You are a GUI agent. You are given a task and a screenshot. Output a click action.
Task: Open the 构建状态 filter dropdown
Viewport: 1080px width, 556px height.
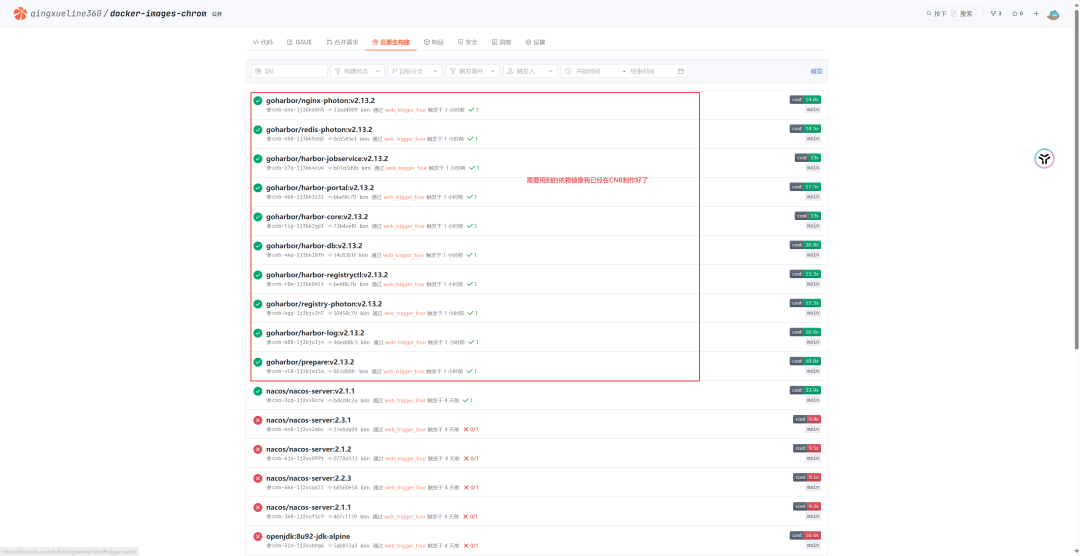[357, 71]
